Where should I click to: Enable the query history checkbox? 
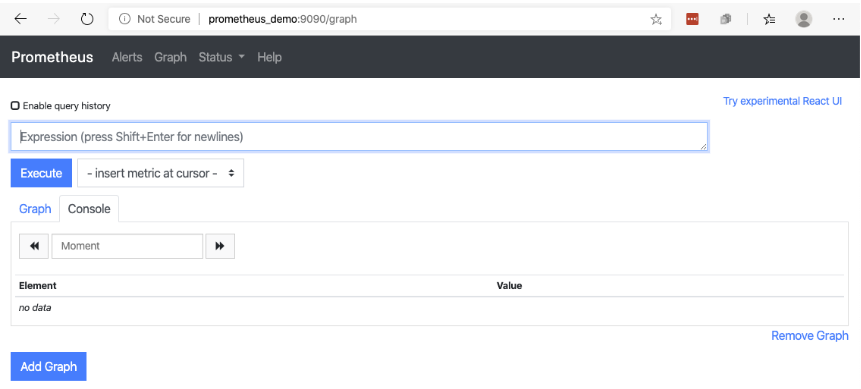(x=15, y=105)
